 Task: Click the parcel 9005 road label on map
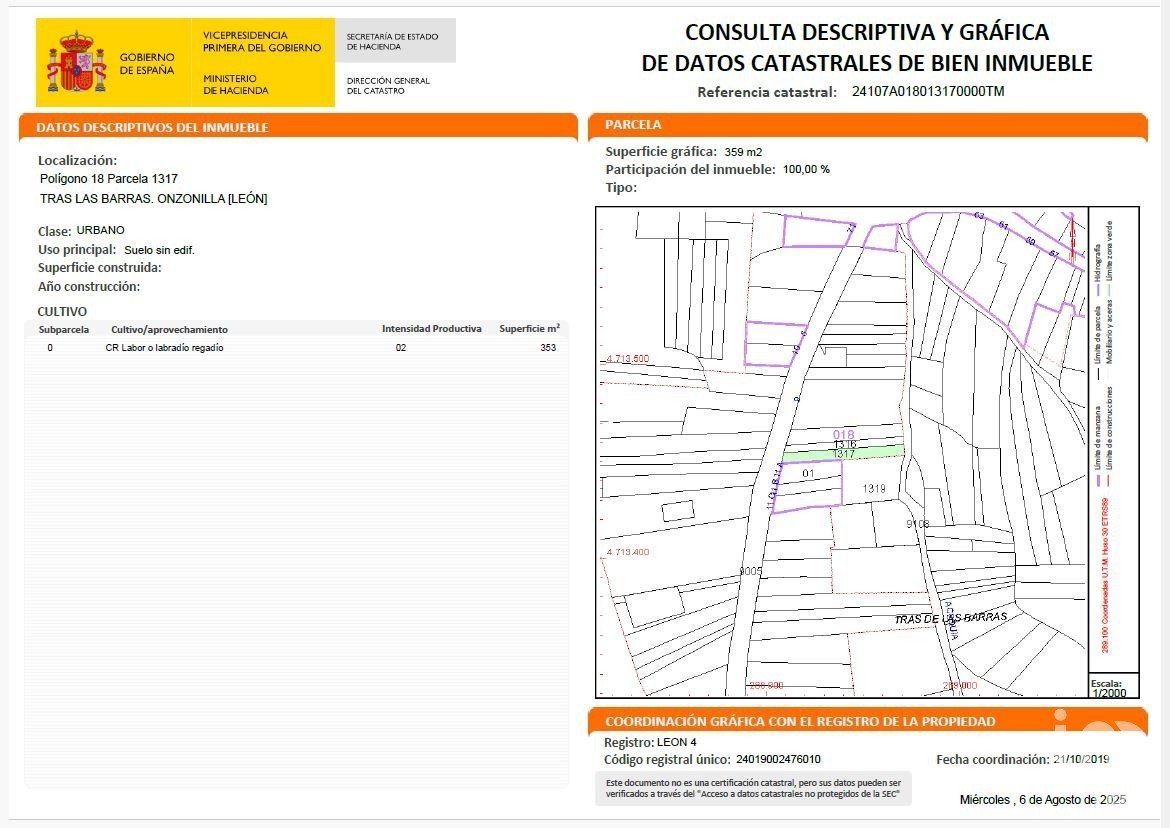[751, 571]
